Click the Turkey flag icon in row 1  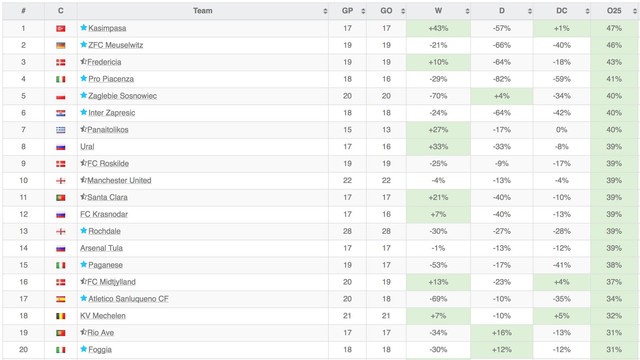pyautogui.click(x=61, y=29)
